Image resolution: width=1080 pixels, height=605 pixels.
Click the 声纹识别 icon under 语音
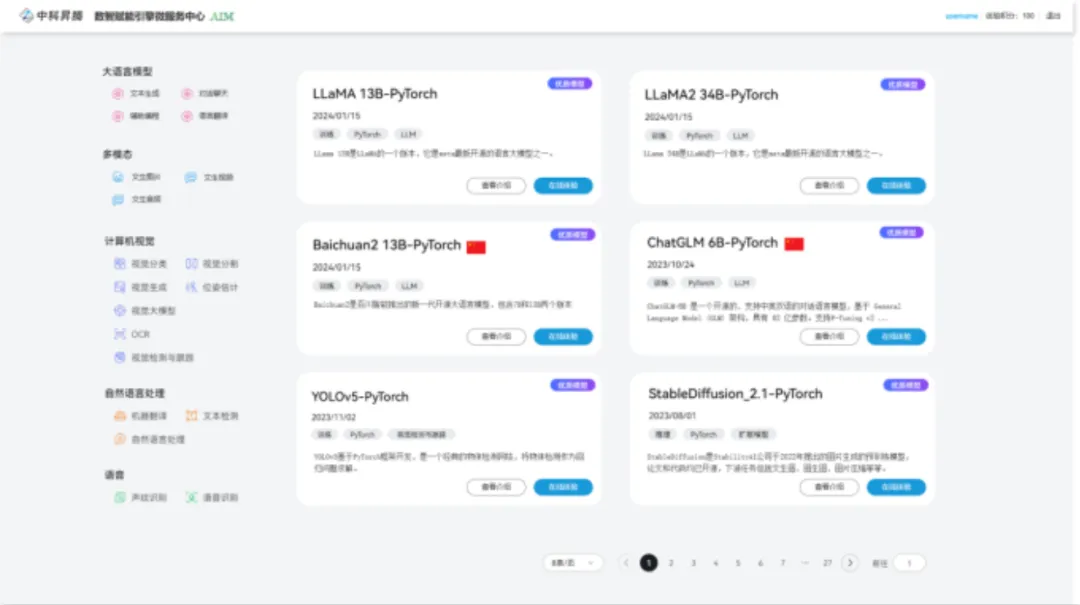click(x=119, y=497)
